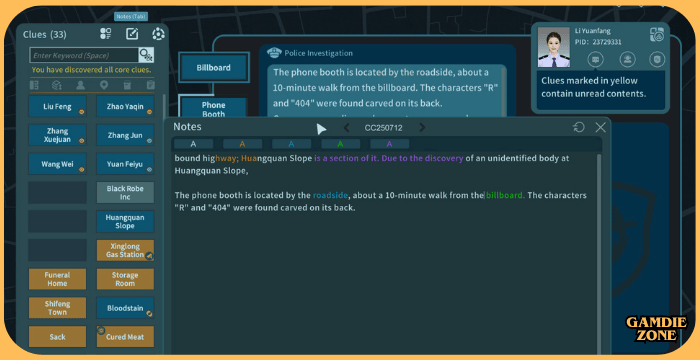Click the badge on the Xinglong Gas Station clue
The width and height of the screenshot is (700, 360).
click(x=150, y=256)
